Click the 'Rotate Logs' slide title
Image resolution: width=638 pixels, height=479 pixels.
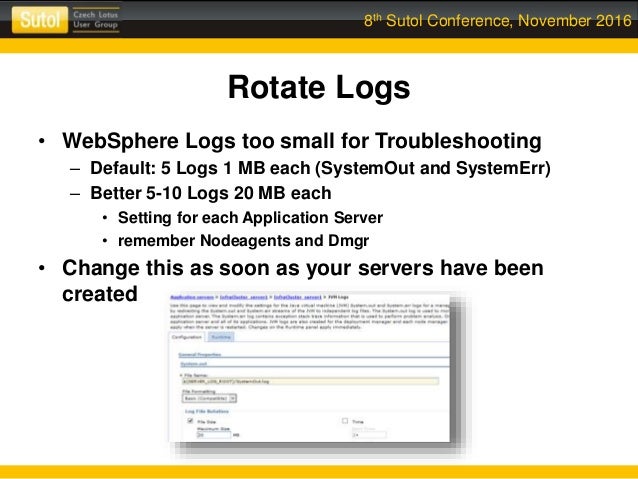click(x=319, y=87)
